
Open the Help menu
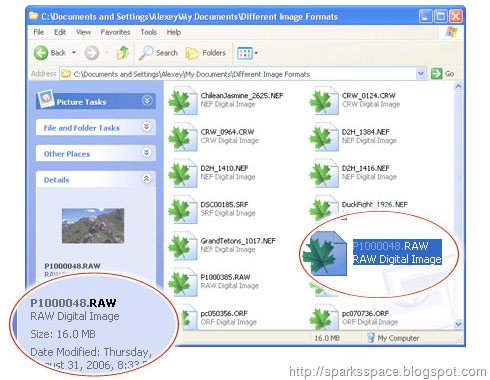pos(174,32)
